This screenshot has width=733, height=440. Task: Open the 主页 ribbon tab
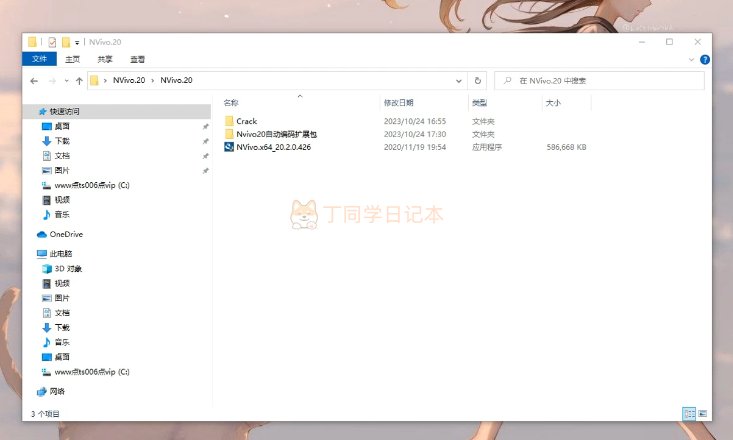72,59
